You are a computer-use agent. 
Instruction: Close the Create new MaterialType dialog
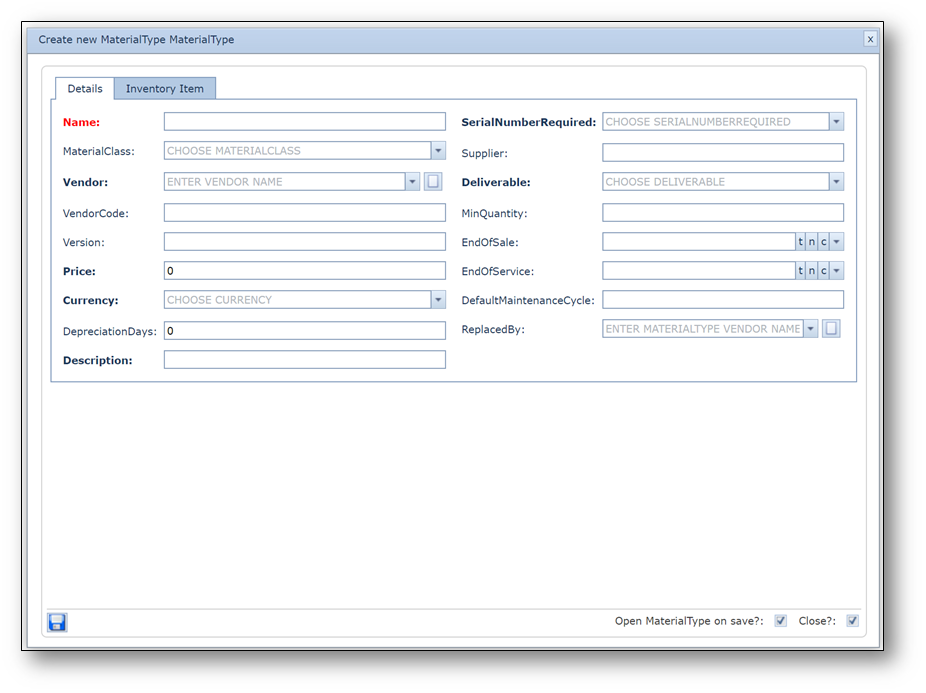(x=870, y=39)
